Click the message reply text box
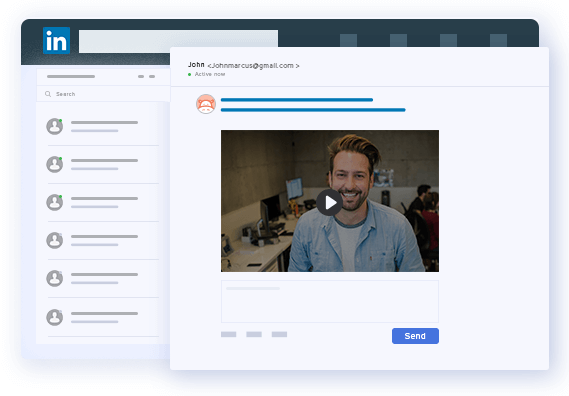Screen dimensions: 569x396 click(330, 301)
